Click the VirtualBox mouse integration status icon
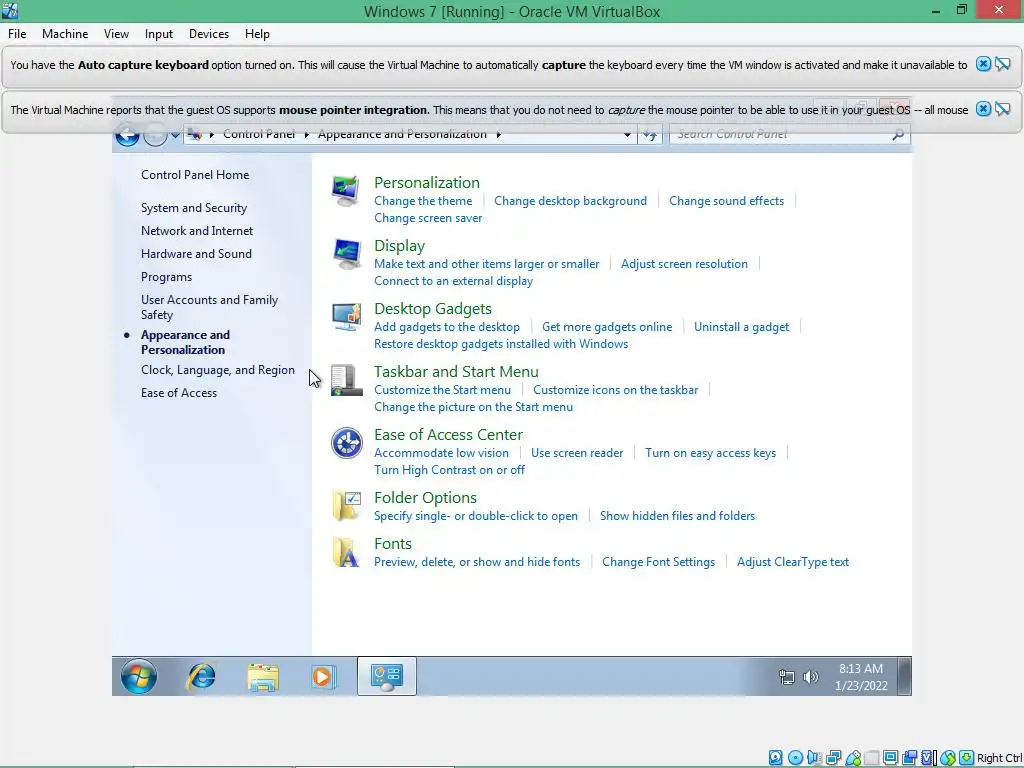1024x768 pixels. click(x=948, y=758)
